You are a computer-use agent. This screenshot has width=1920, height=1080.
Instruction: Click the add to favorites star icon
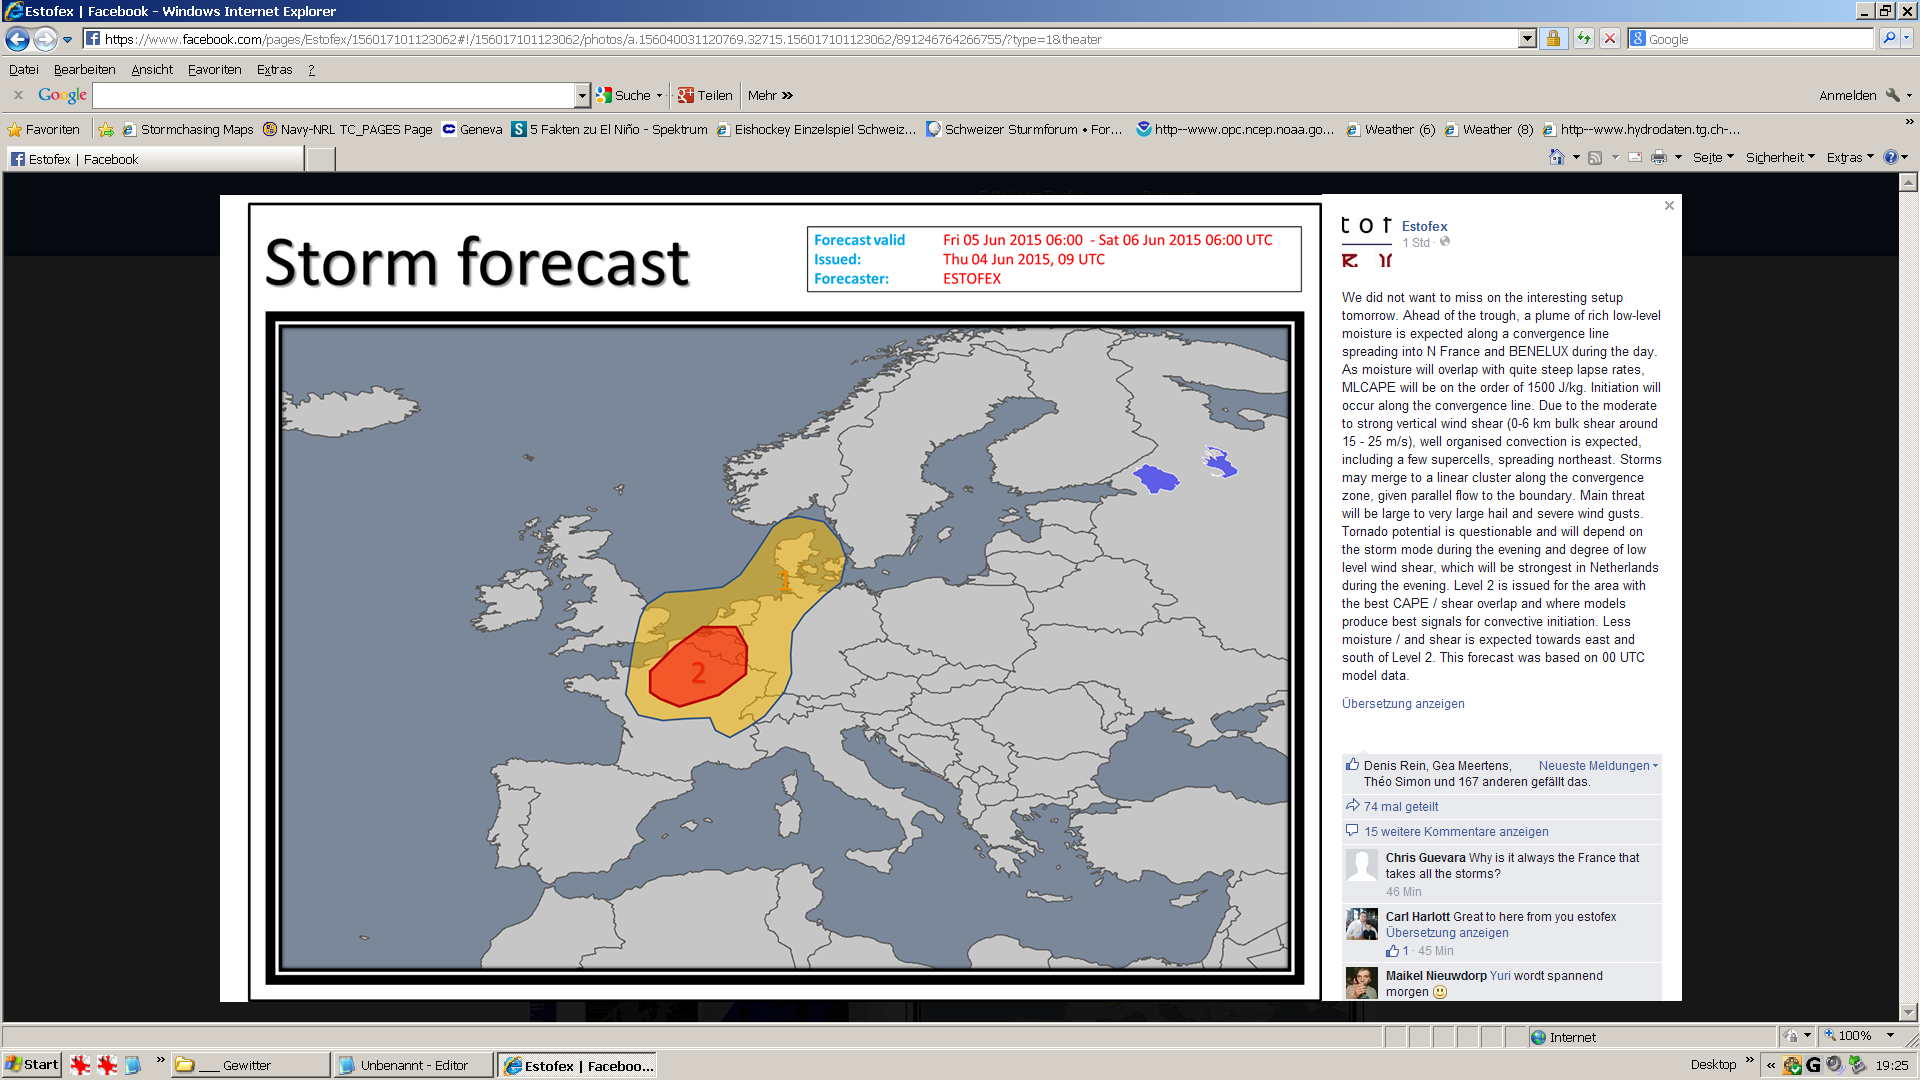[106, 129]
